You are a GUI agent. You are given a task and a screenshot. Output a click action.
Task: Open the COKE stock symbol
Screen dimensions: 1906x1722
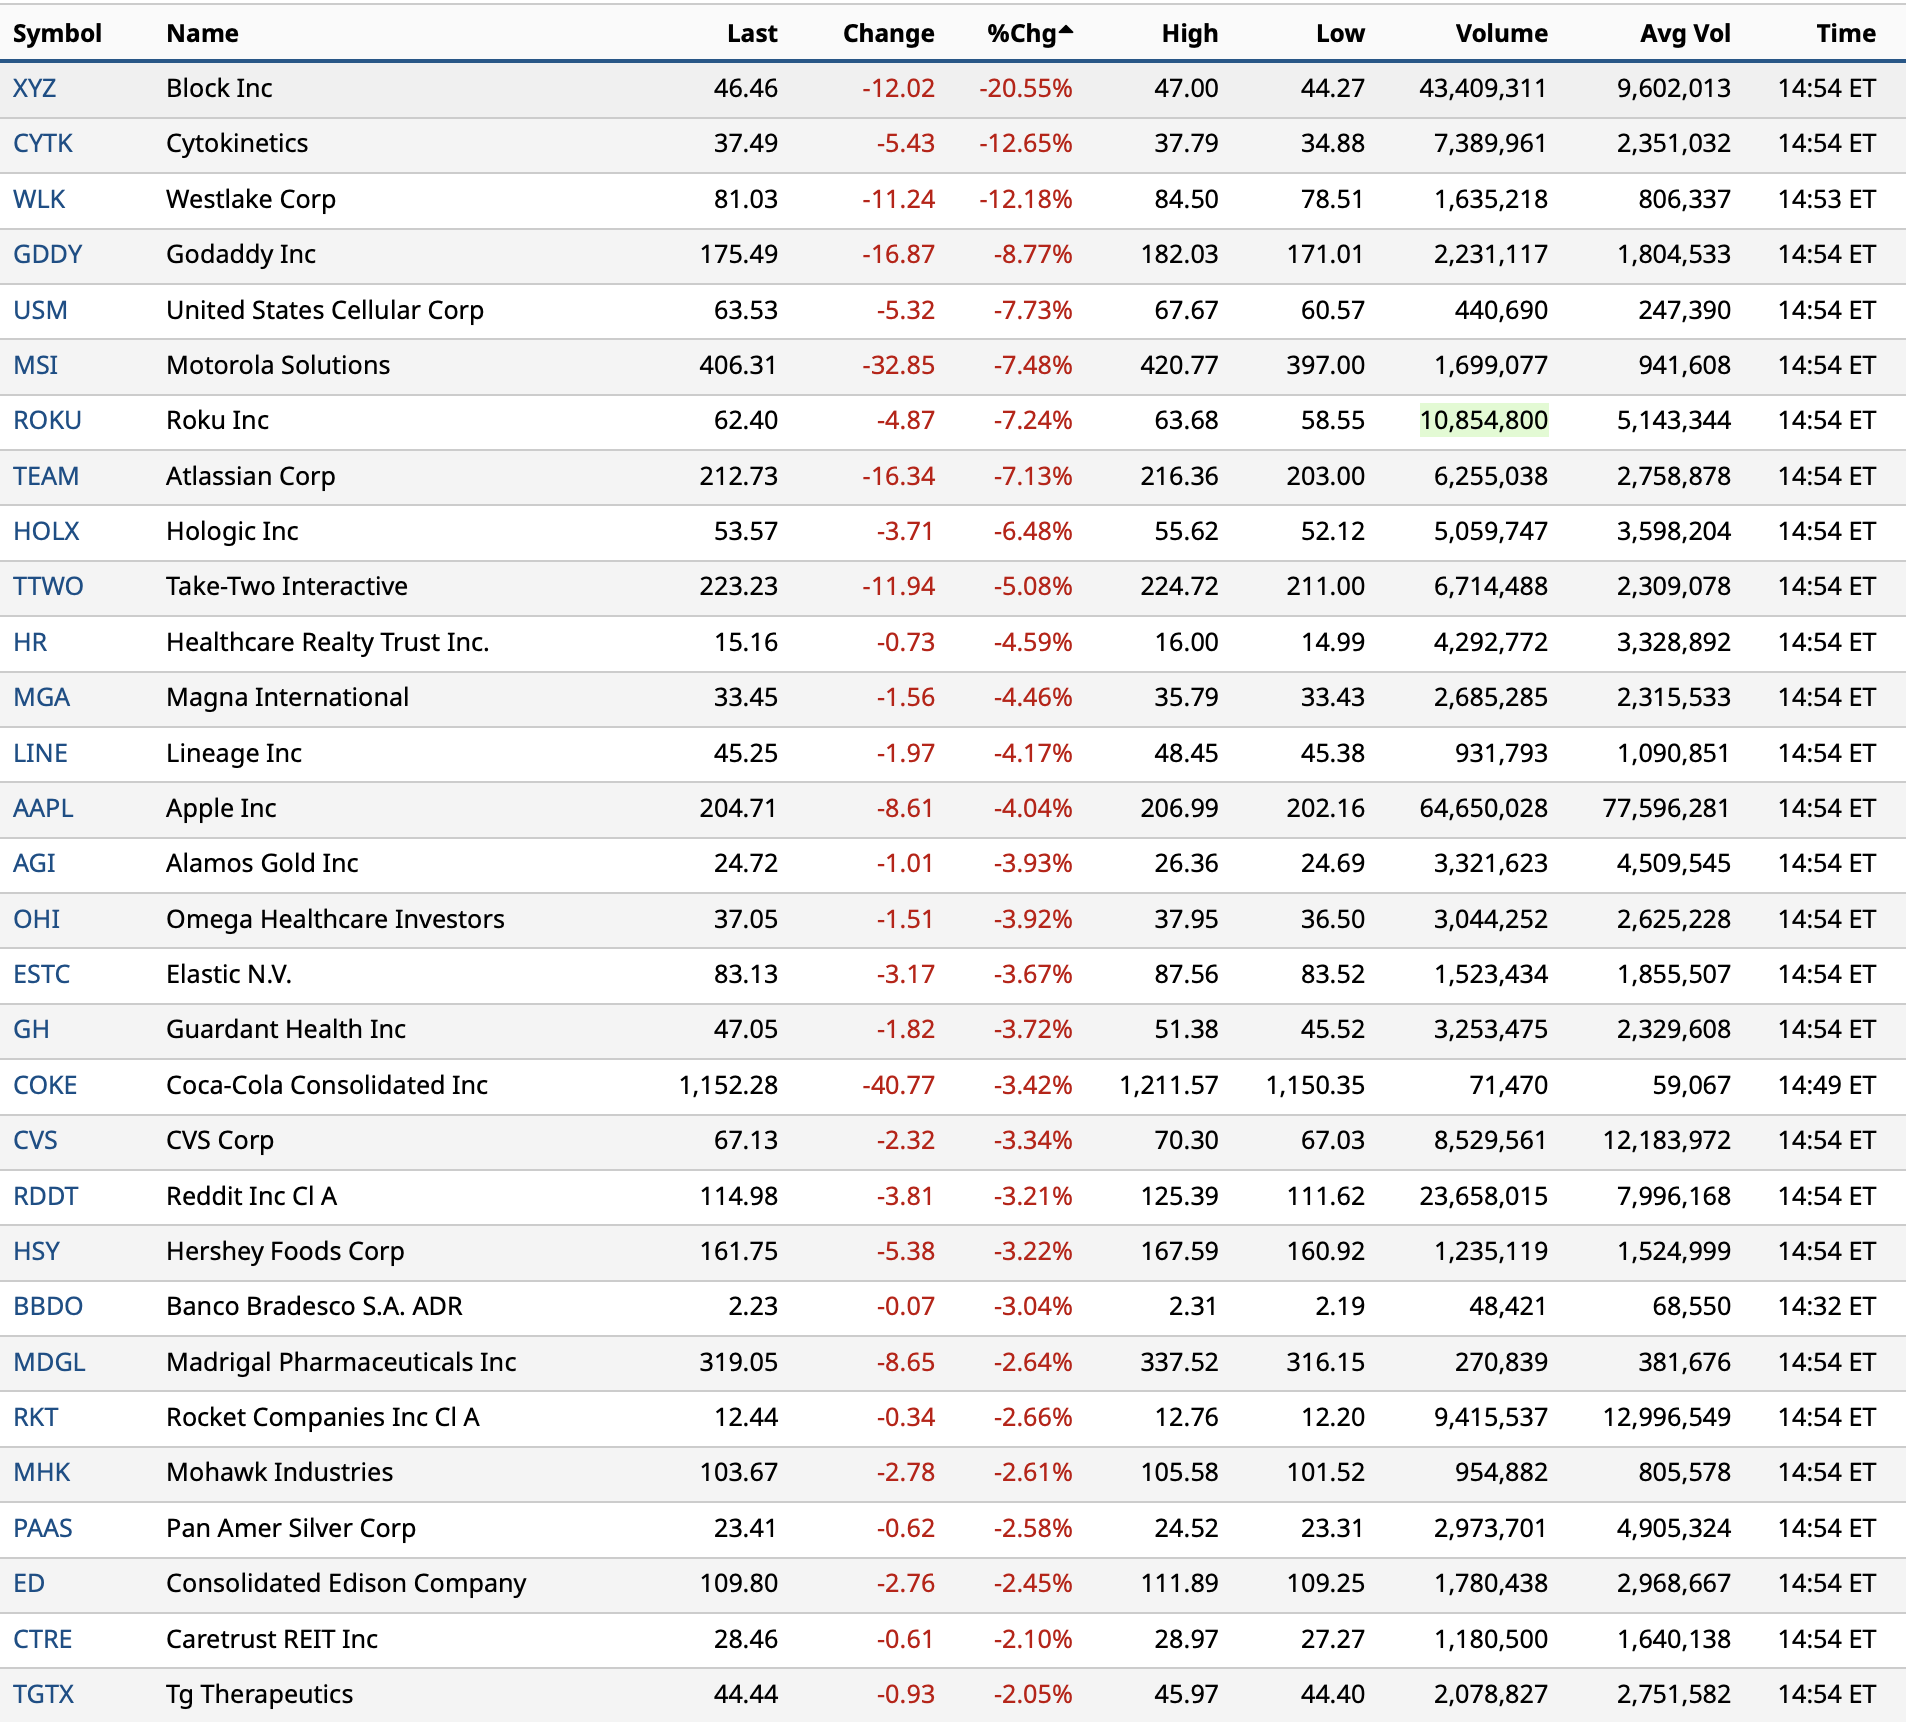45,1085
